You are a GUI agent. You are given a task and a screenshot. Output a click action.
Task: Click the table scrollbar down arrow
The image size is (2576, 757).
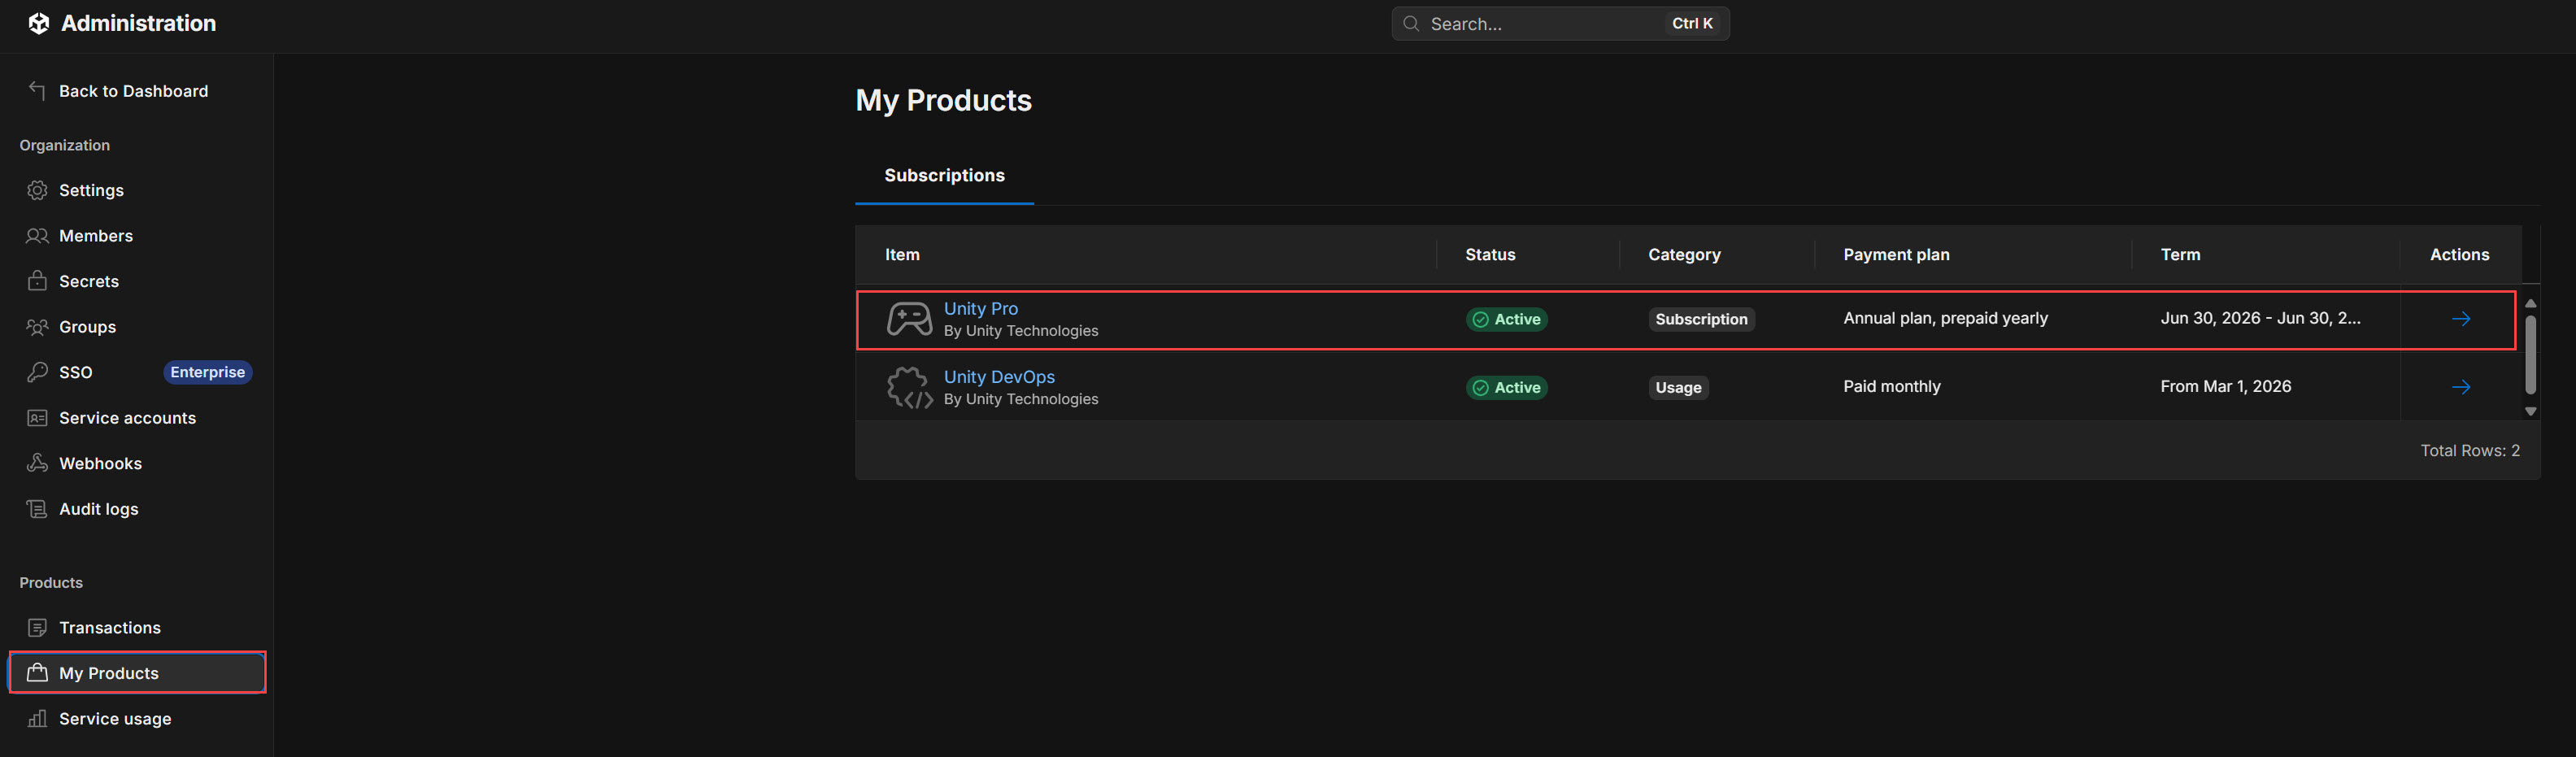coord(2530,412)
